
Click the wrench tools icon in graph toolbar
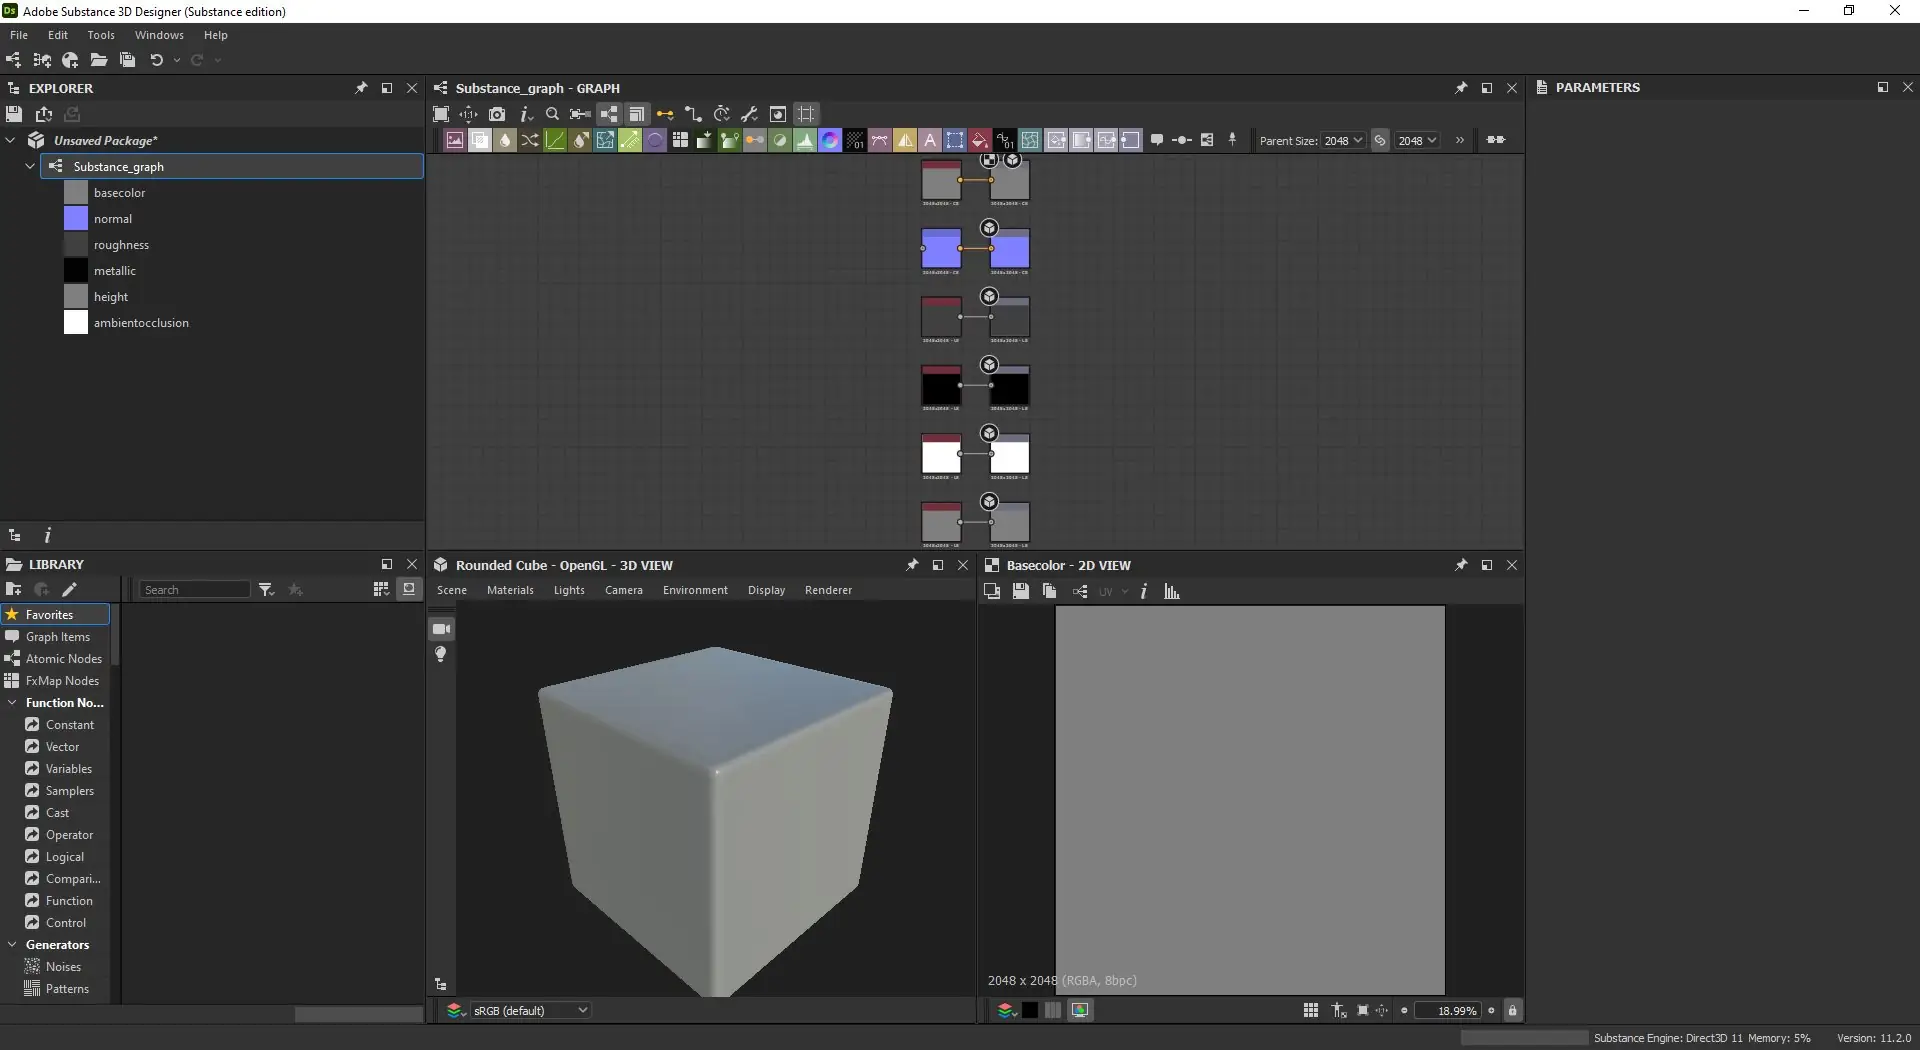[x=749, y=114]
